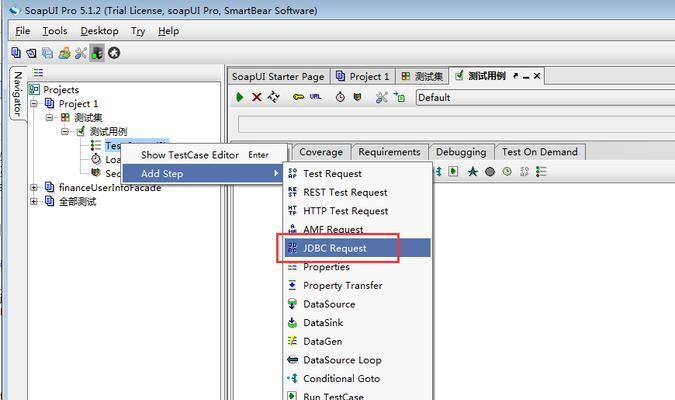Collapse the 测试用例 tree node
Viewport: 675px width, 400px height.
pyautogui.click(x=65, y=131)
